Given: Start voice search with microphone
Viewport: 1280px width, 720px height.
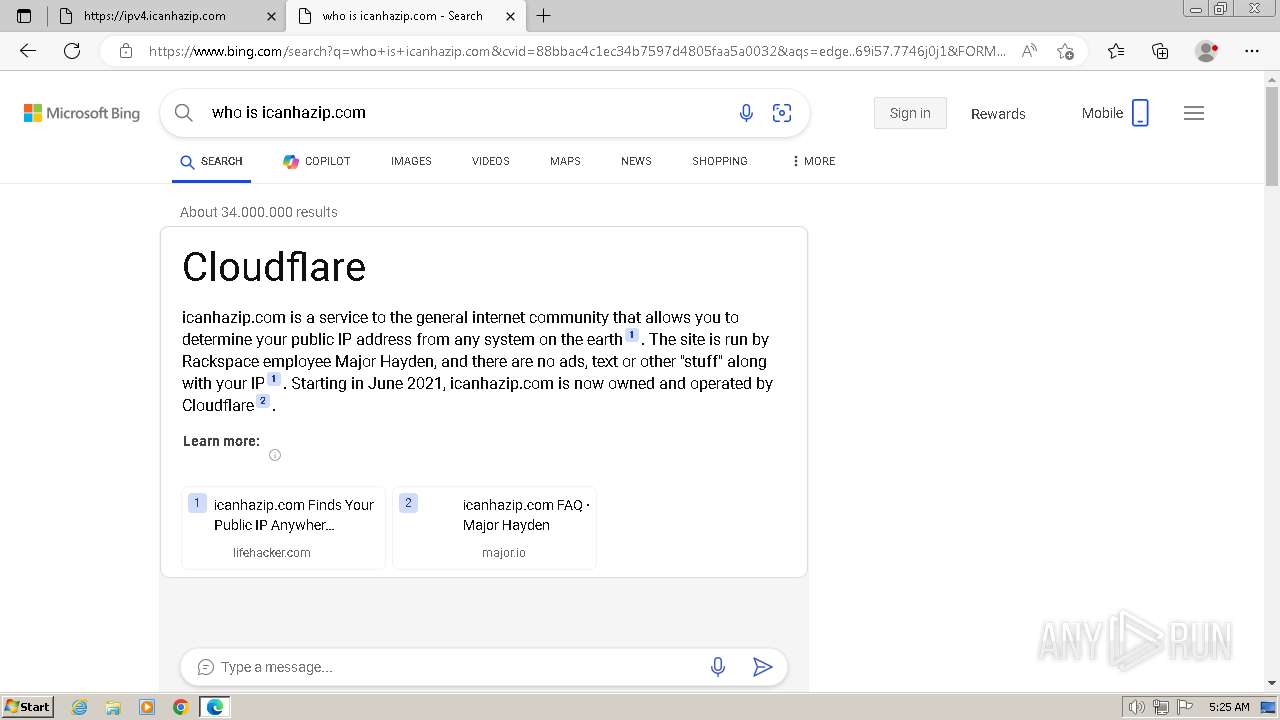Looking at the screenshot, I should pos(746,113).
